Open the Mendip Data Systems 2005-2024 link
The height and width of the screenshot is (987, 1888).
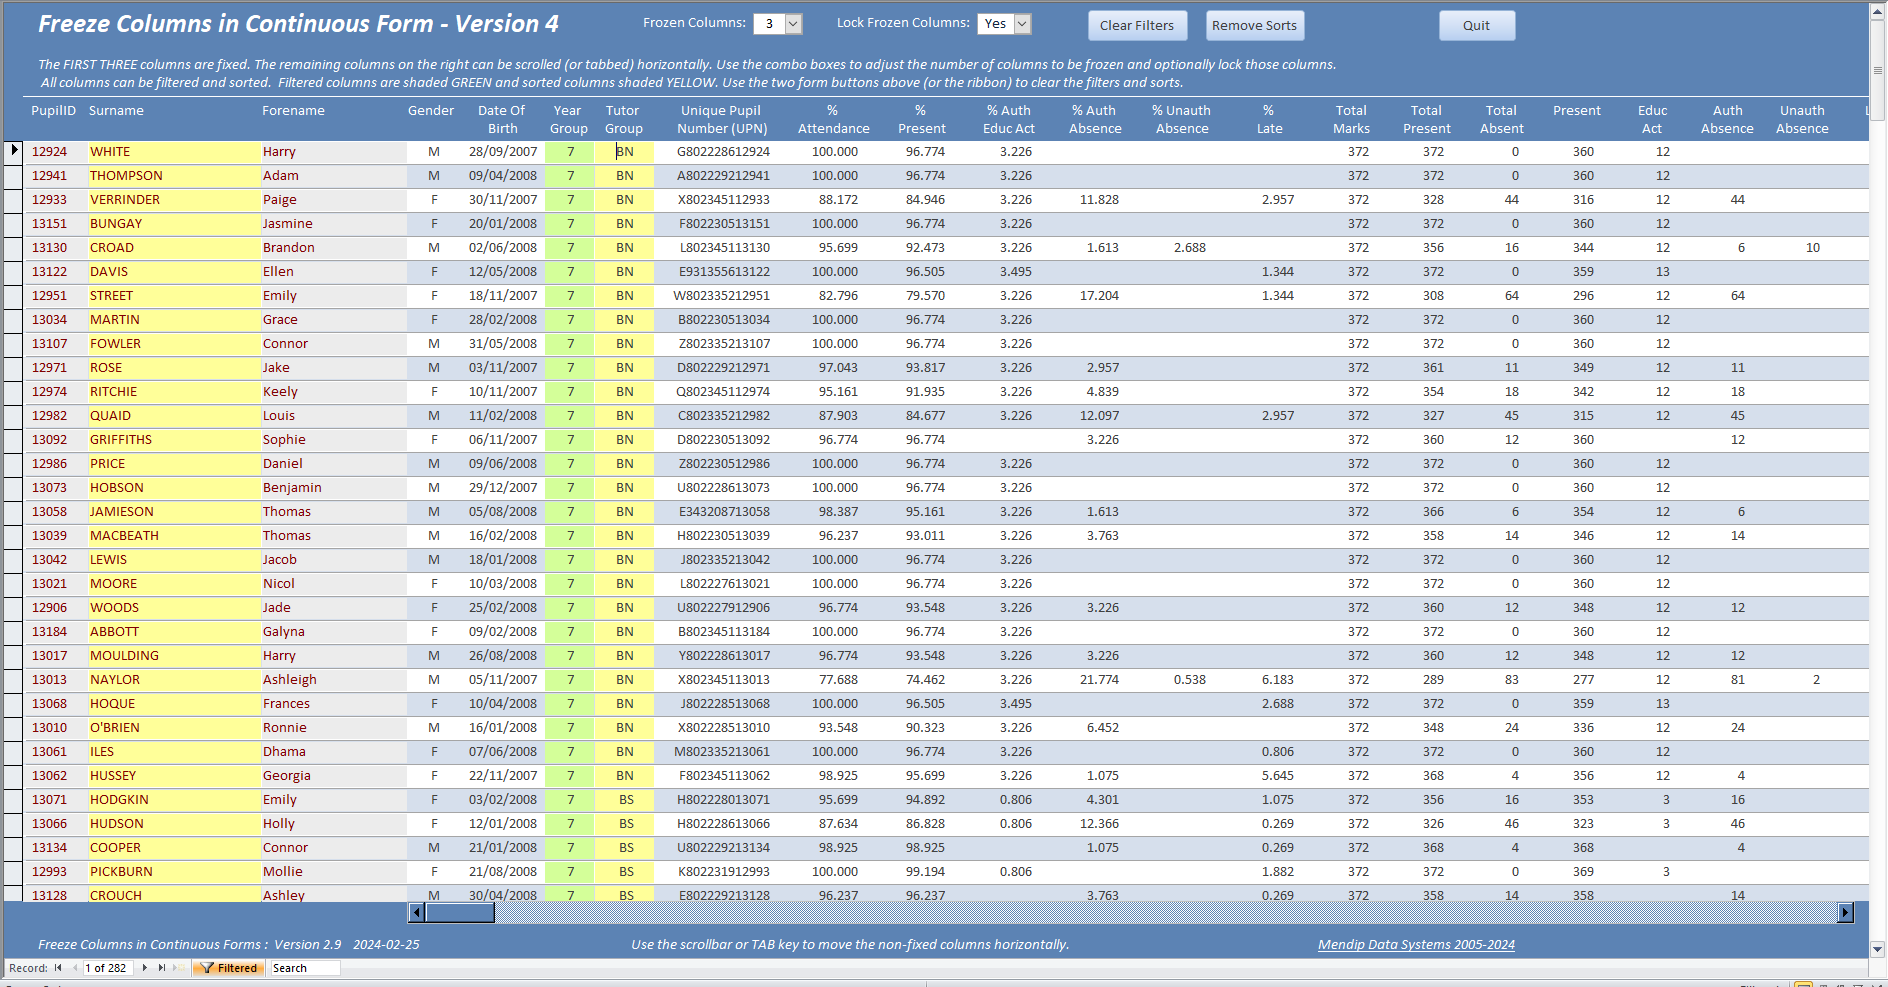point(1415,945)
